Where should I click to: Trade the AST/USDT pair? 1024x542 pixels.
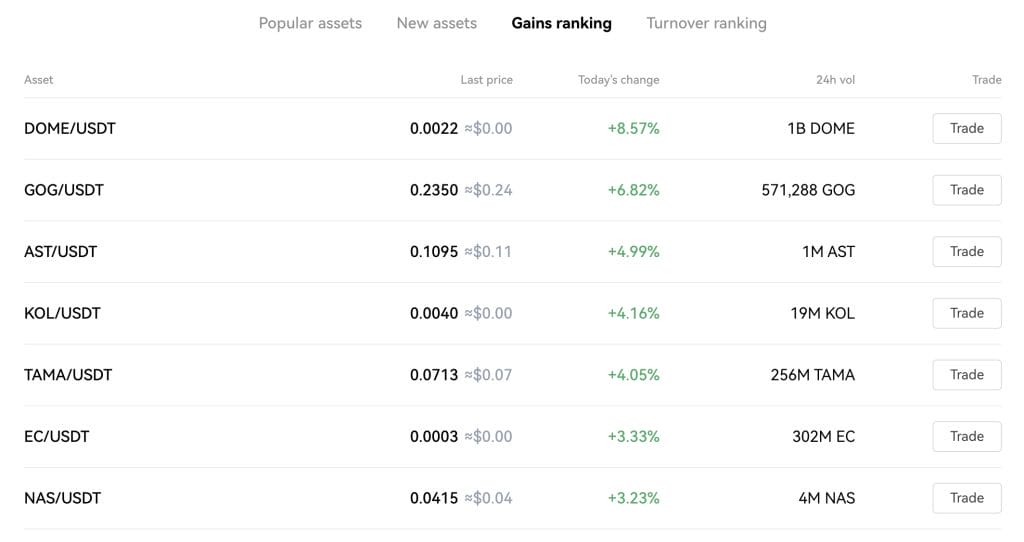click(966, 252)
